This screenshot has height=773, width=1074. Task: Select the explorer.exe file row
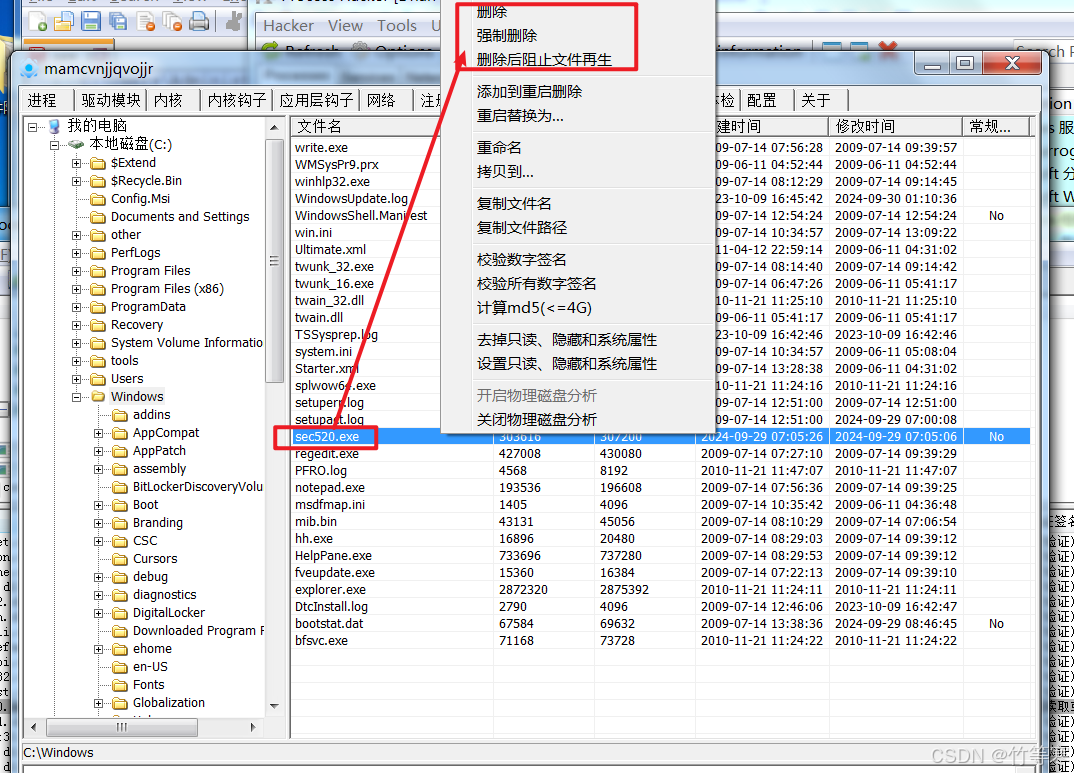[x=661, y=590]
